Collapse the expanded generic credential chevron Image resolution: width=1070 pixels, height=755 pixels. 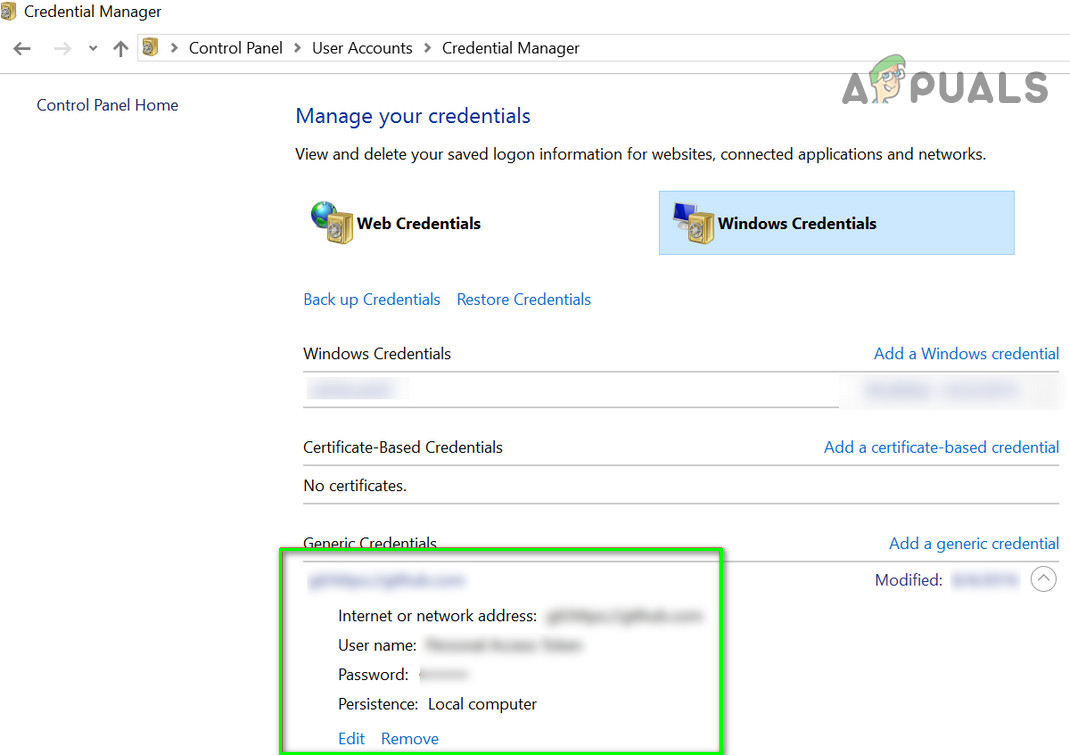(x=1043, y=579)
